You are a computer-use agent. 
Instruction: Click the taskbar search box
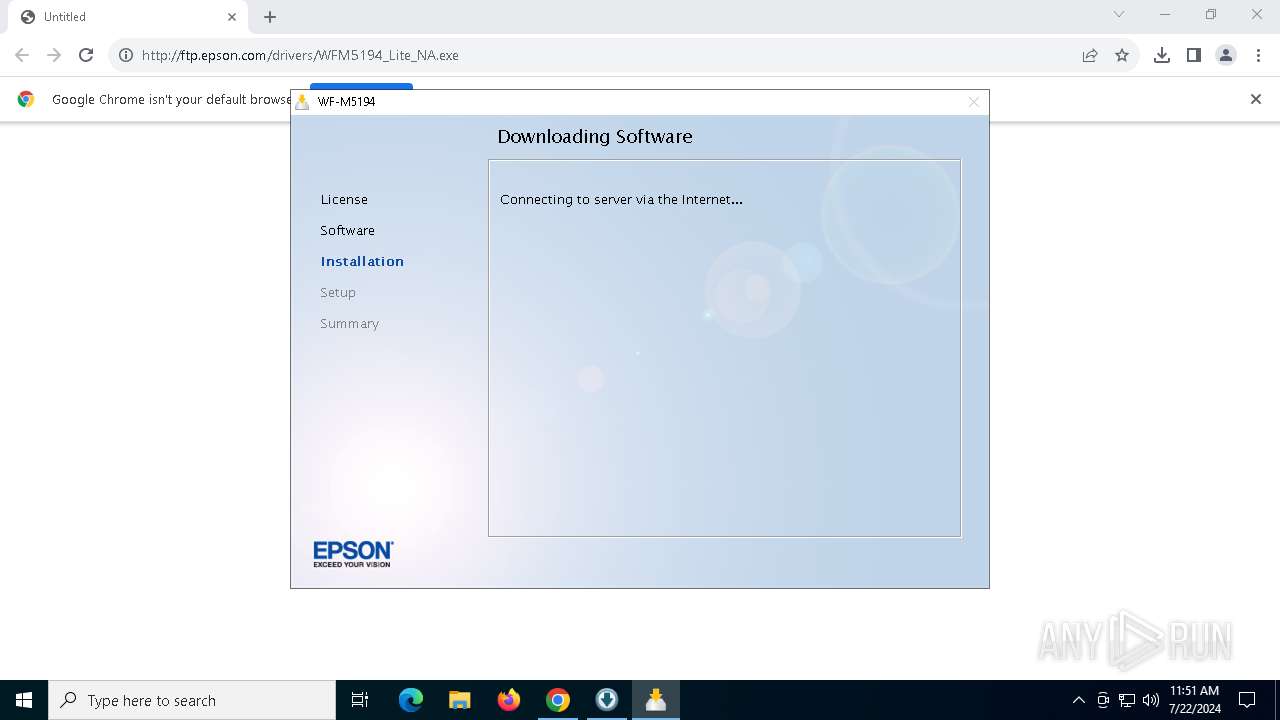192,700
